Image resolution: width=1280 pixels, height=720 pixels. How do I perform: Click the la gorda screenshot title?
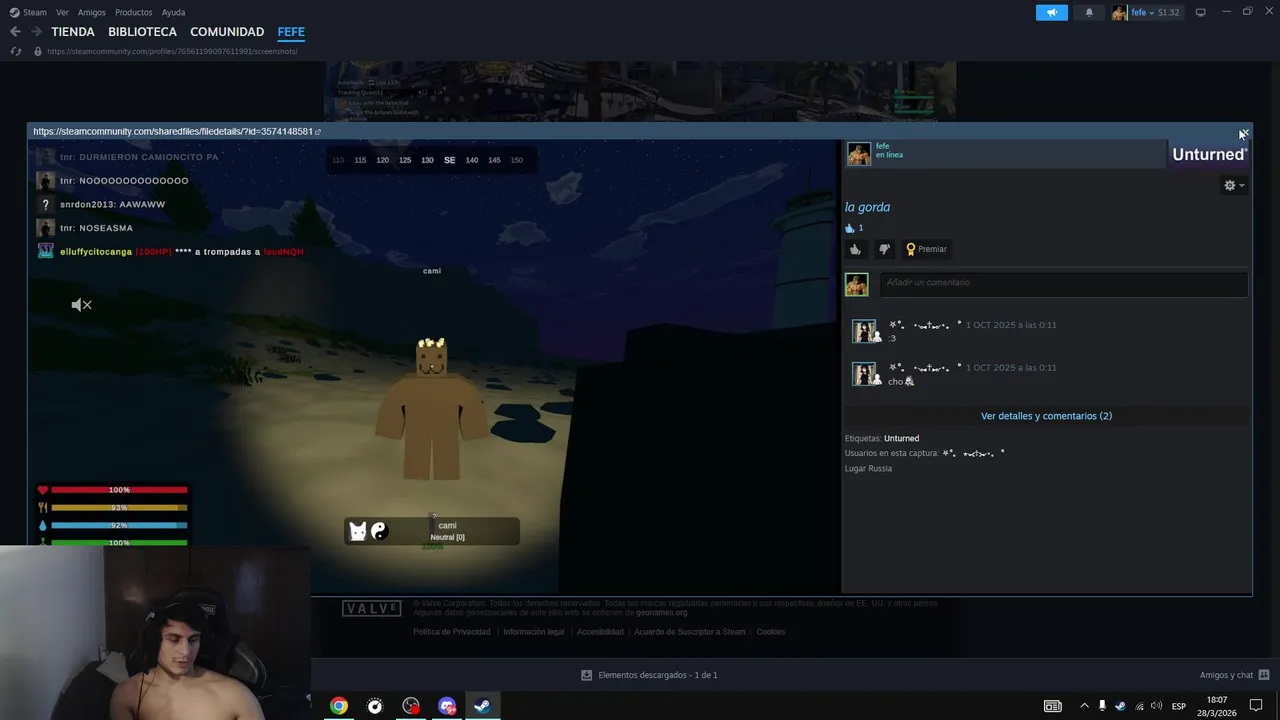pyautogui.click(x=867, y=207)
